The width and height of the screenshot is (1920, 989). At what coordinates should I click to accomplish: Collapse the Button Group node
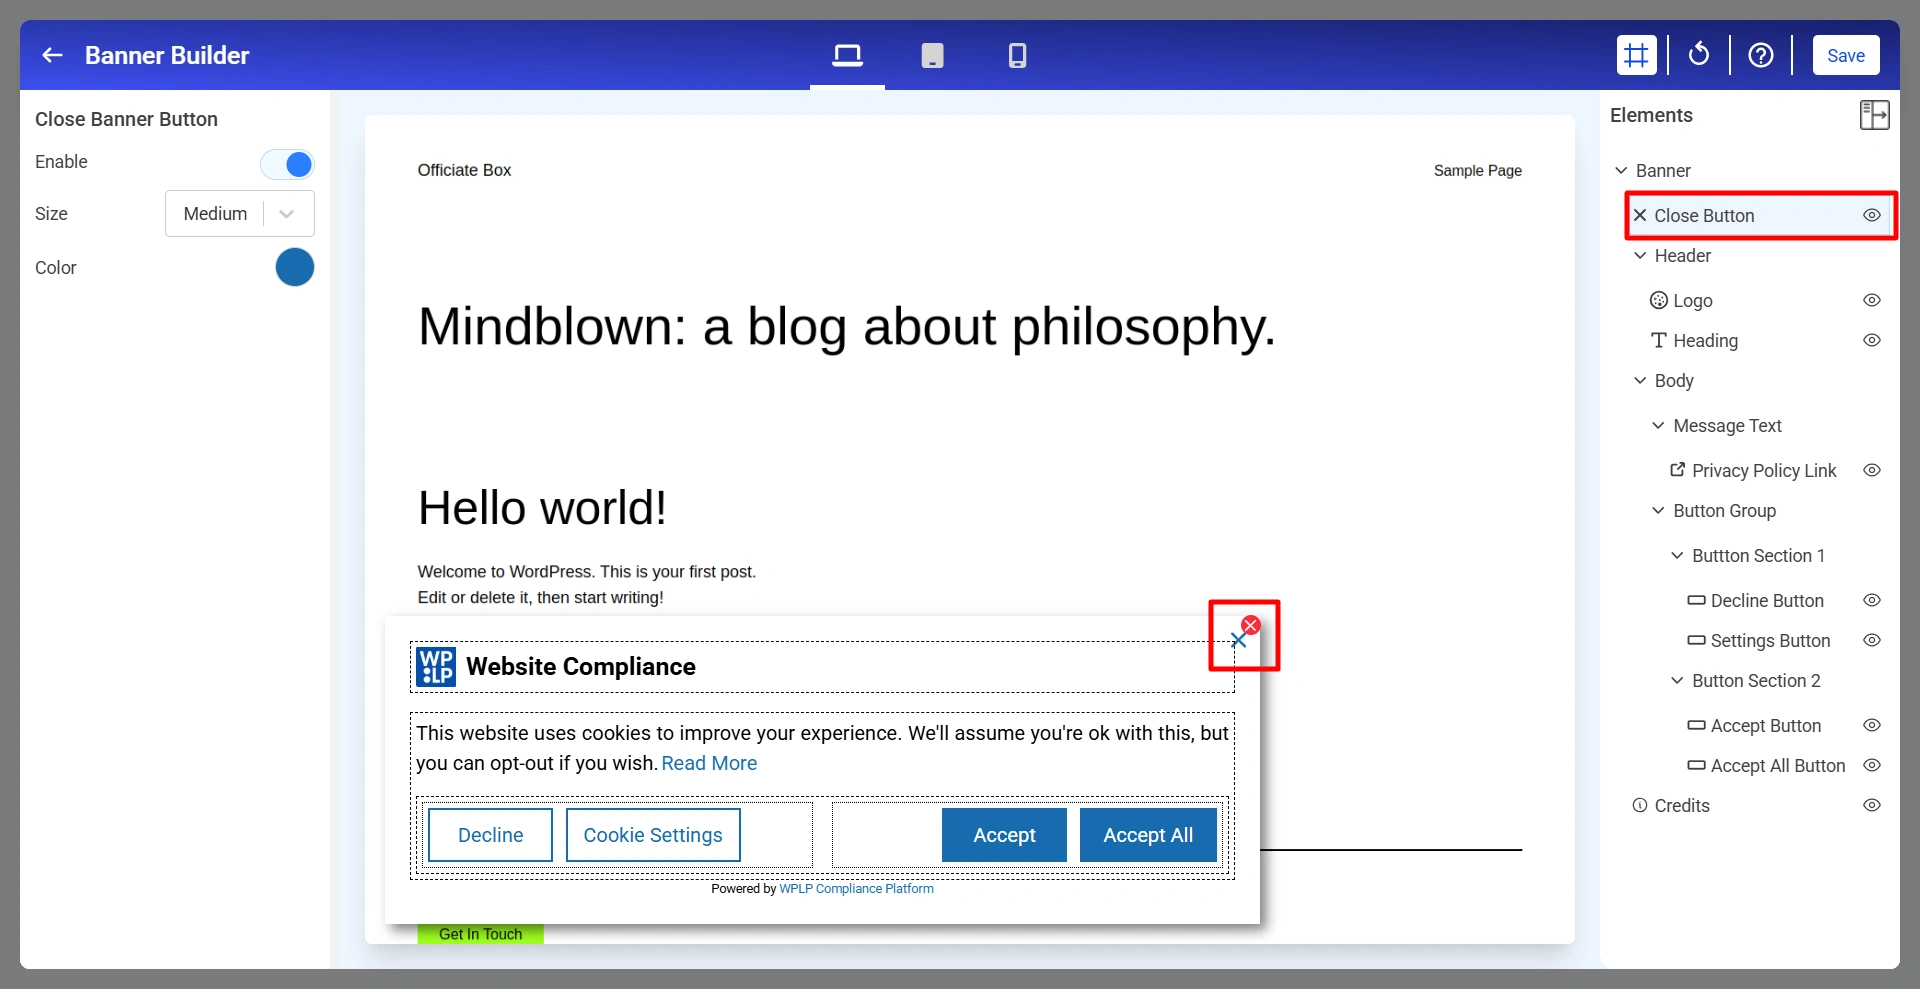[1658, 511]
